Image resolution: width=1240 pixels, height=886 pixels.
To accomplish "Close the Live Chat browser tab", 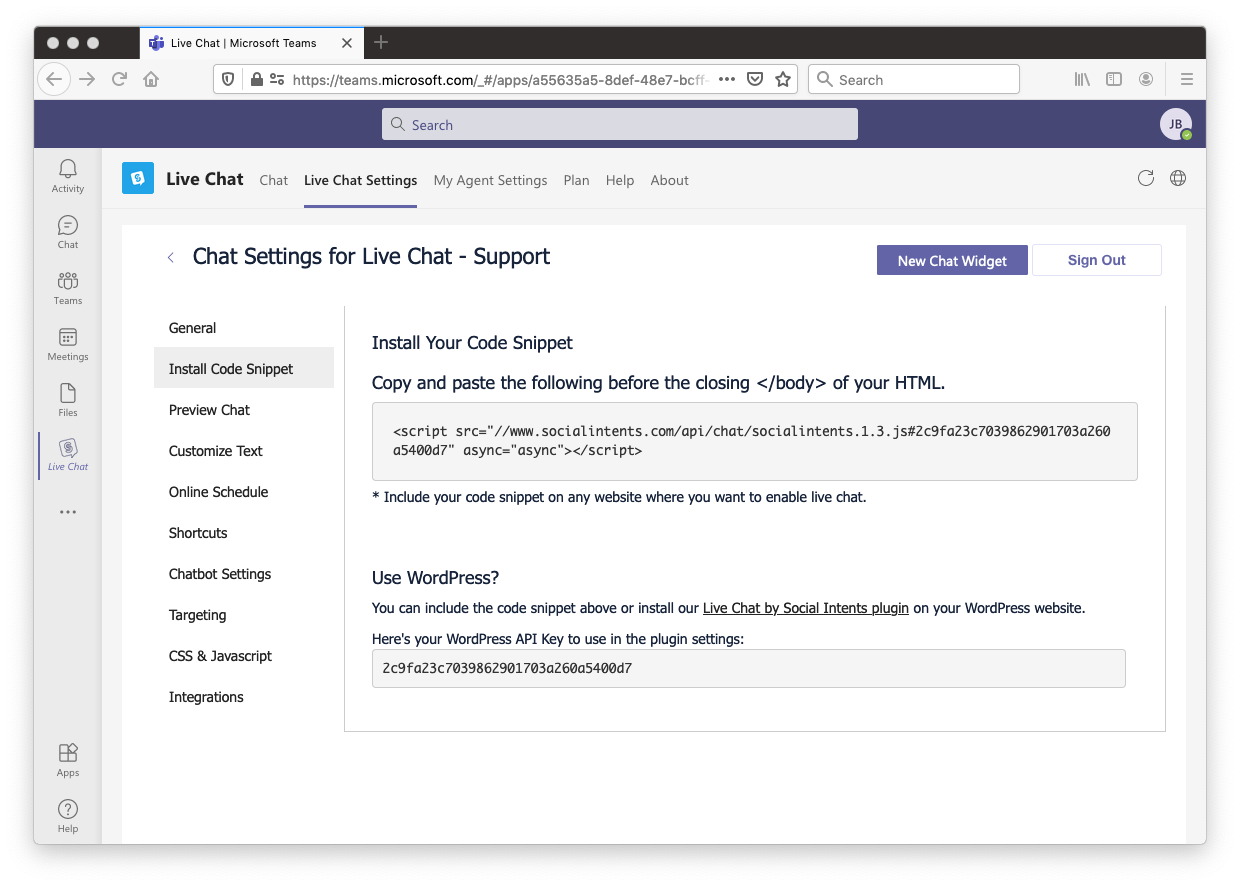I will 347,43.
